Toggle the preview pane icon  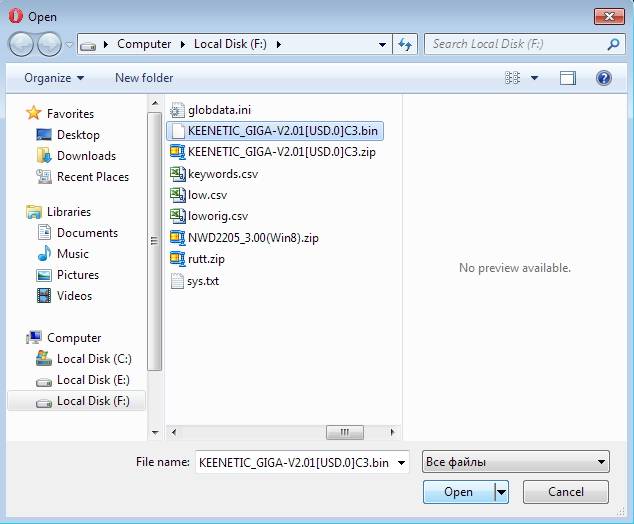[568, 78]
